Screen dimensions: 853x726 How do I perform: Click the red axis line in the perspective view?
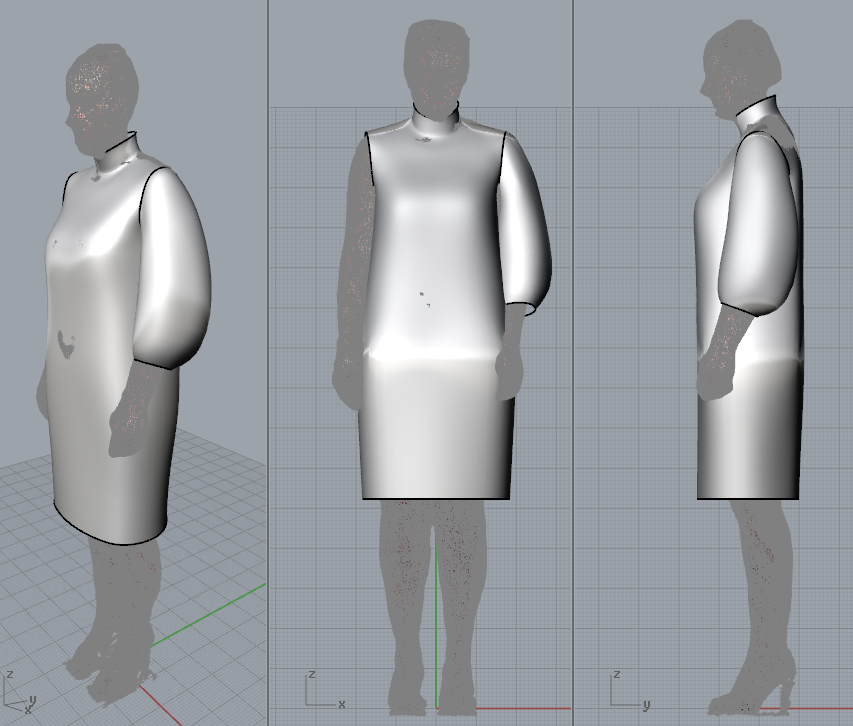tap(159, 704)
